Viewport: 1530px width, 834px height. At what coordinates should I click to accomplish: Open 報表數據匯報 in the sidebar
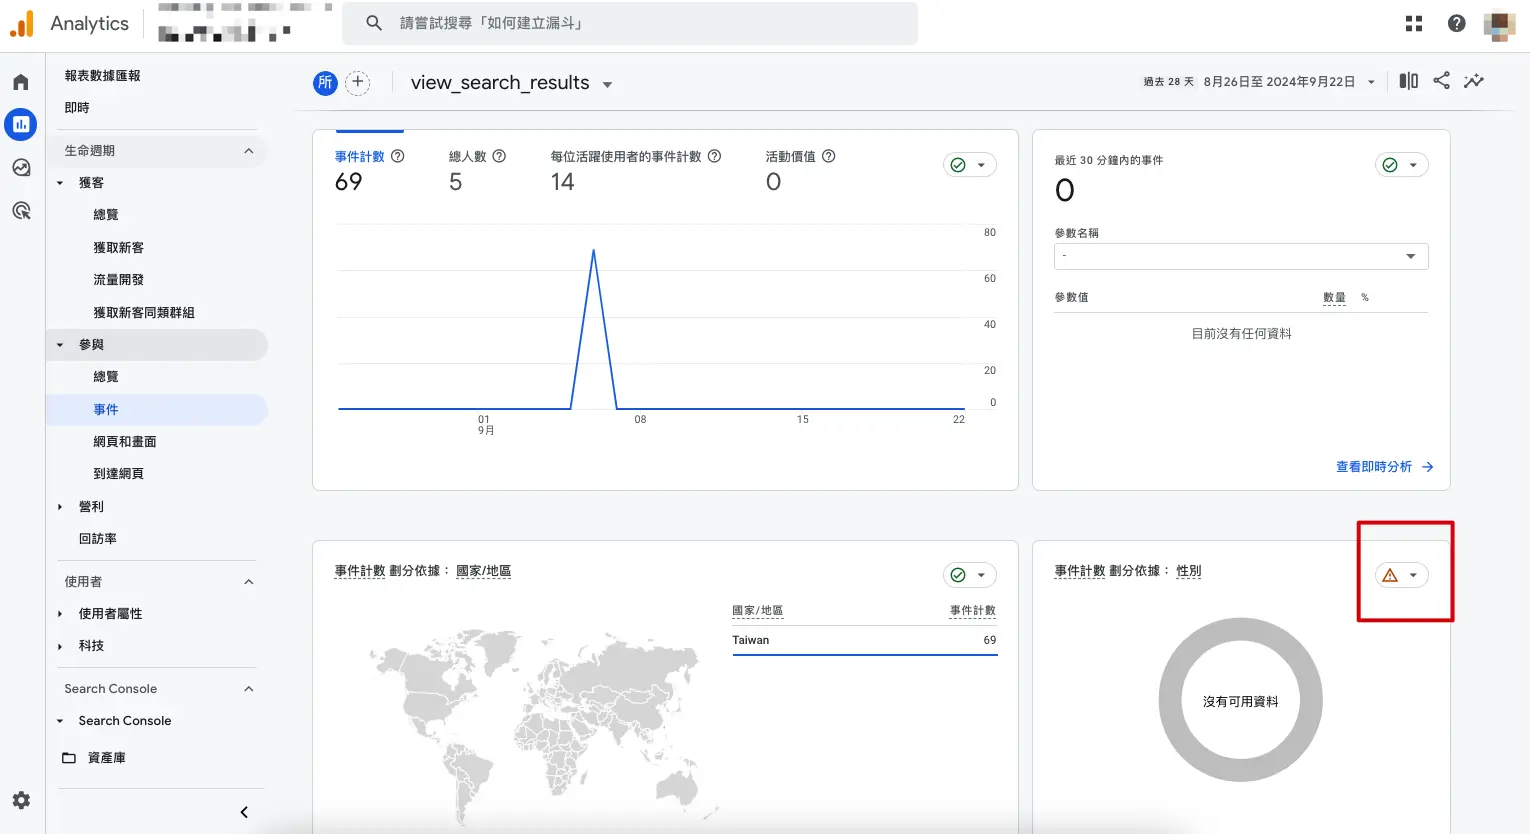[x=102, y=76]
